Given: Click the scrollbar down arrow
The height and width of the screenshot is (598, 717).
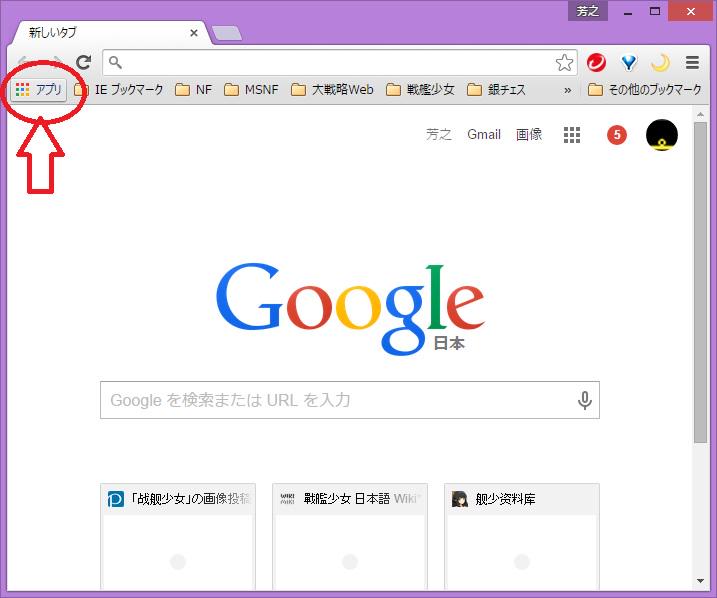Looking at the screenshot, I should [x=700, y=581].
